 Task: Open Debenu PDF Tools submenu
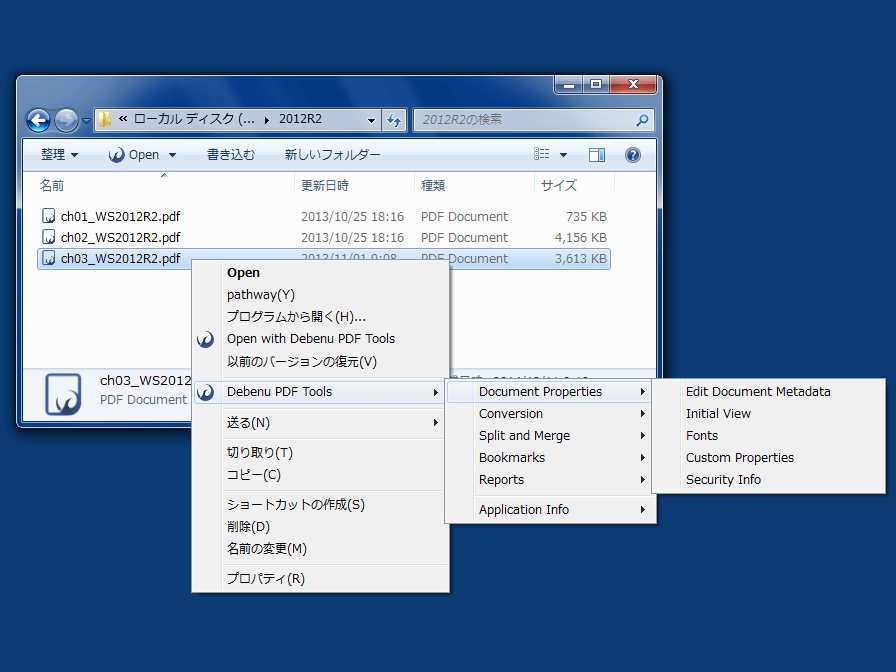coord(321,392)
